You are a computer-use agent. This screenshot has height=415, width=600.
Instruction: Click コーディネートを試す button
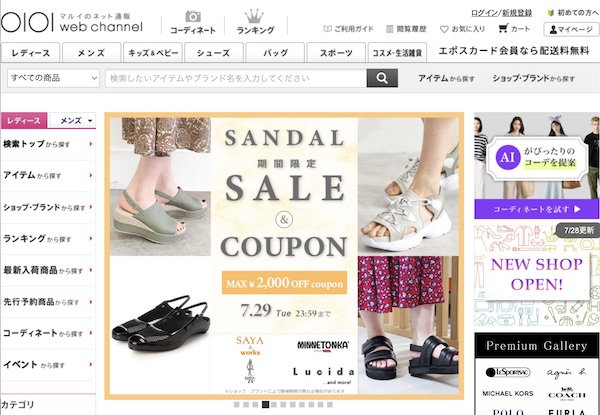point(536,209)
